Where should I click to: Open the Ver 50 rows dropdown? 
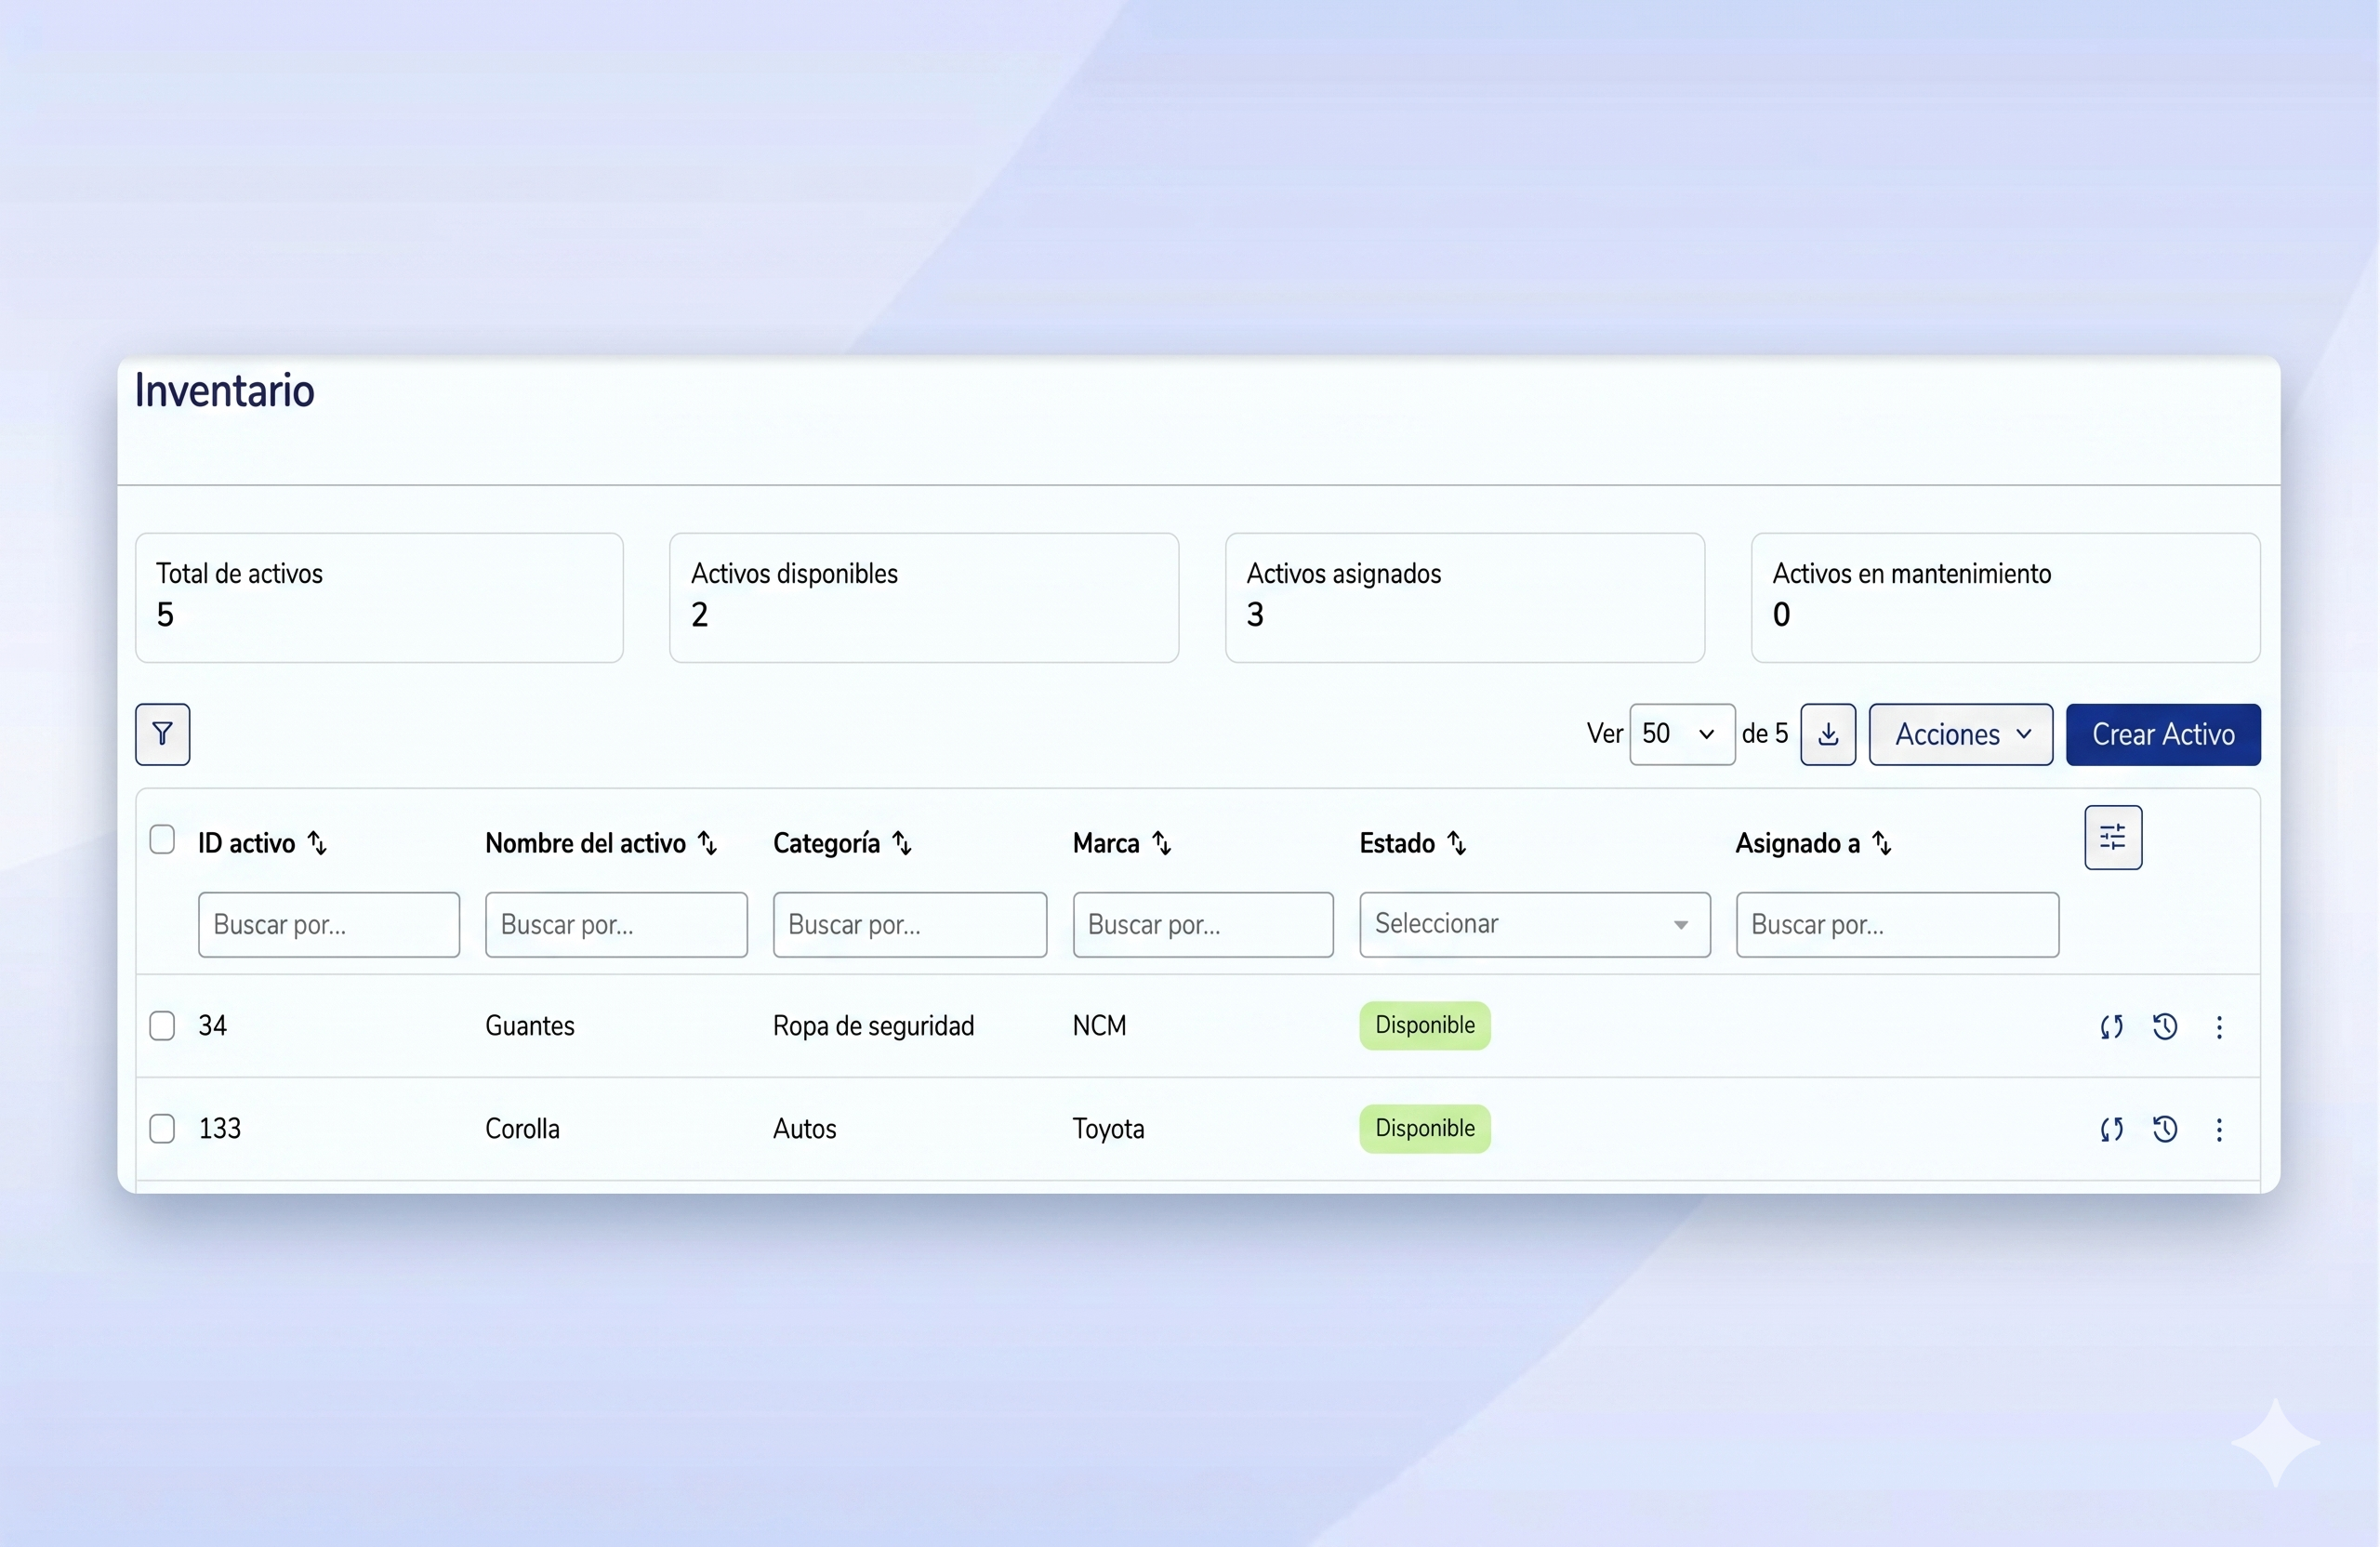(1682, 734)
